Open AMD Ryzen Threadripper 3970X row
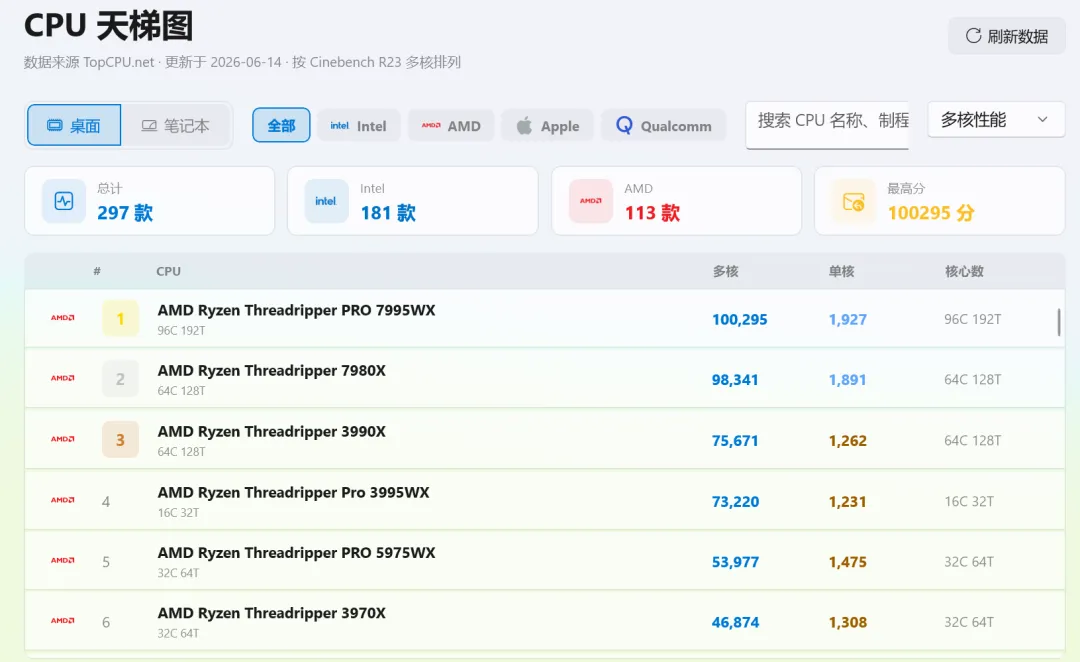Image resolution: width=1080 pixels, height=662 pixels. coord(545,621)
